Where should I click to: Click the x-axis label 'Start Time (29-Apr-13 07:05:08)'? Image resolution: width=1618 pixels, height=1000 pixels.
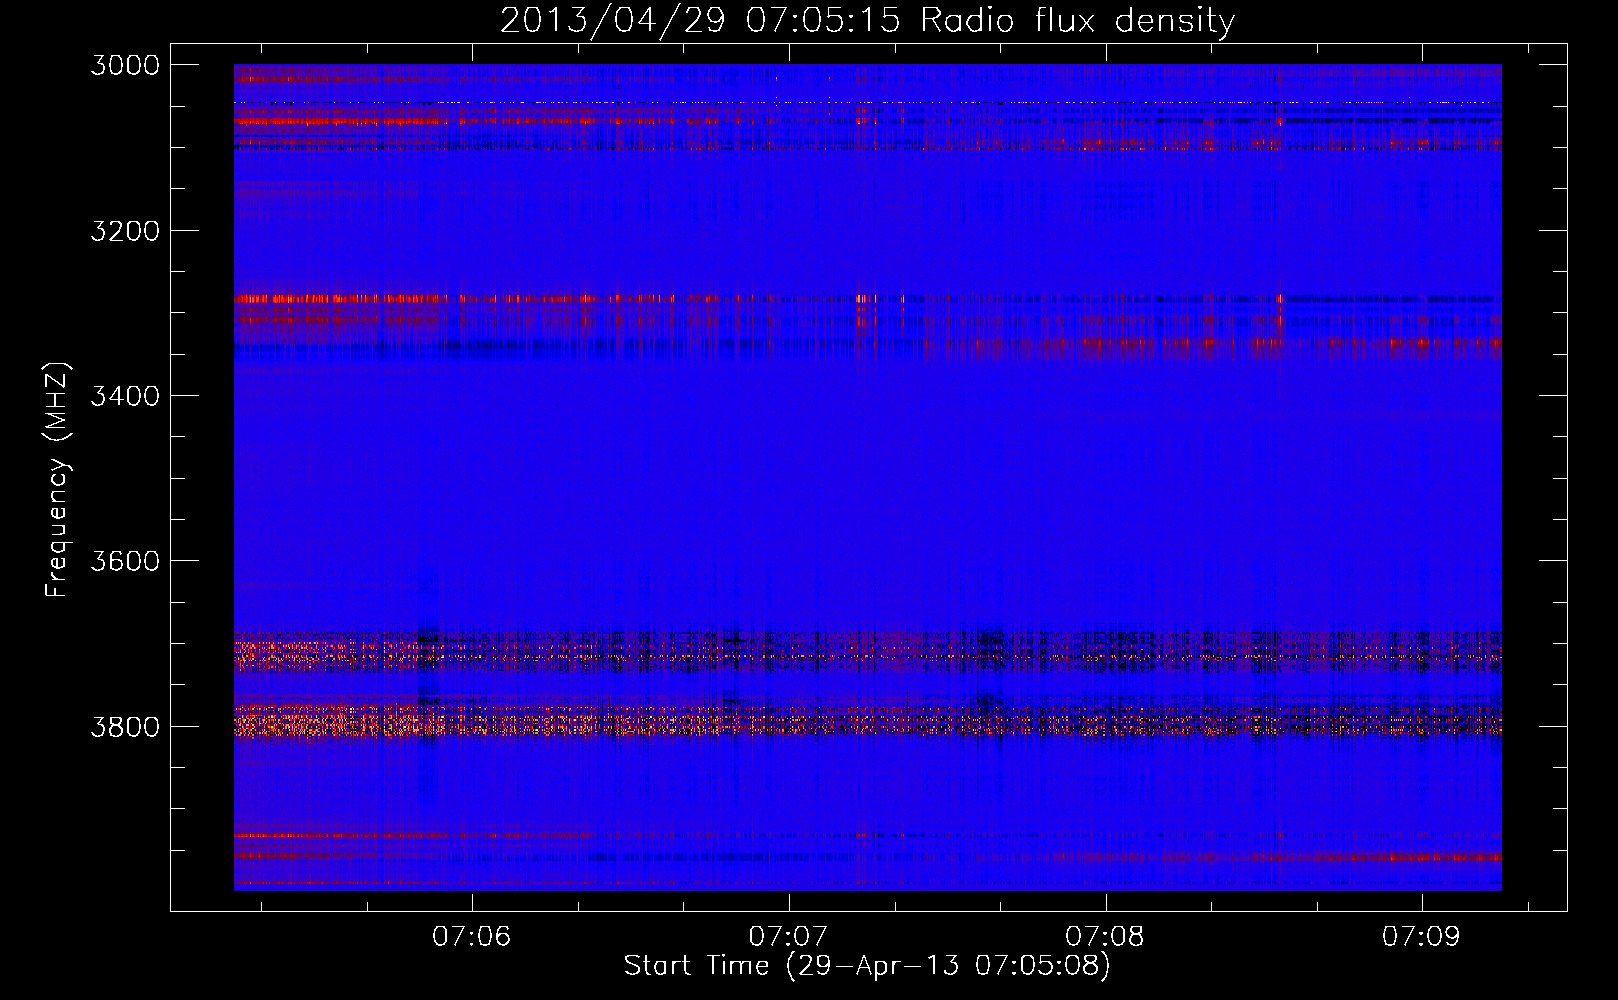click(x=867, y=966)
